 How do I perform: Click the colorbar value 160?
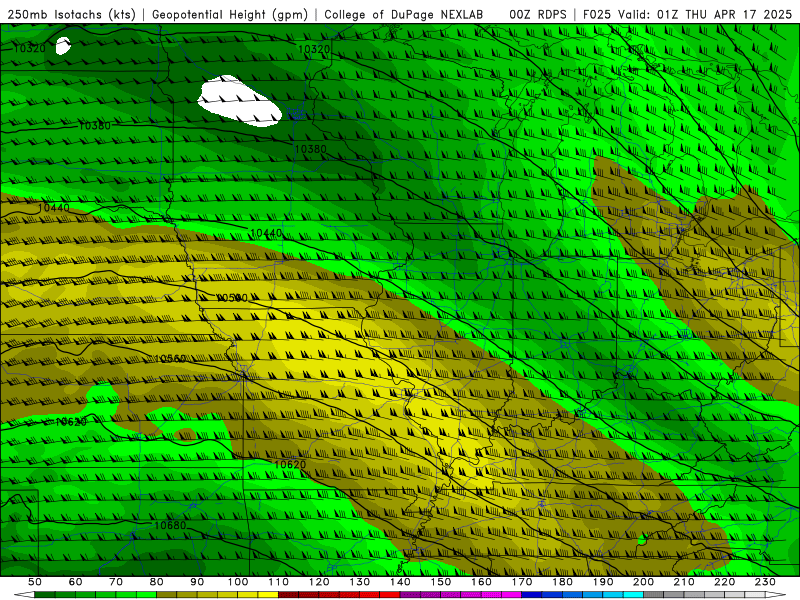pos(481,582)
